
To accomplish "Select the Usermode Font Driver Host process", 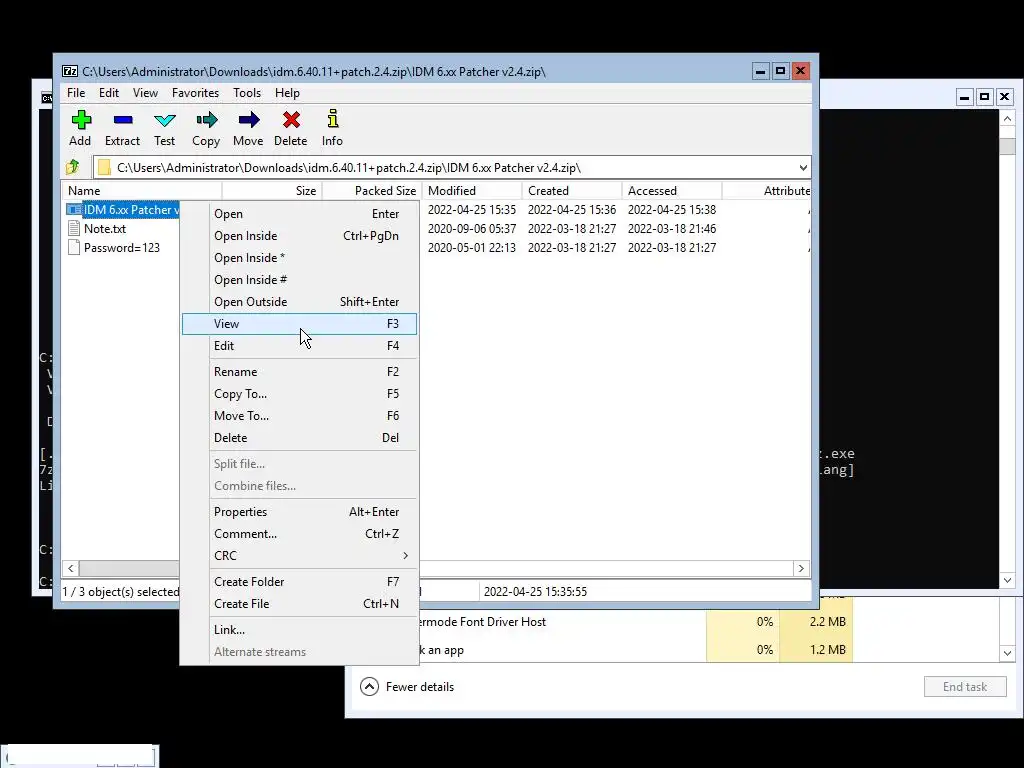I will pos(483,622).
